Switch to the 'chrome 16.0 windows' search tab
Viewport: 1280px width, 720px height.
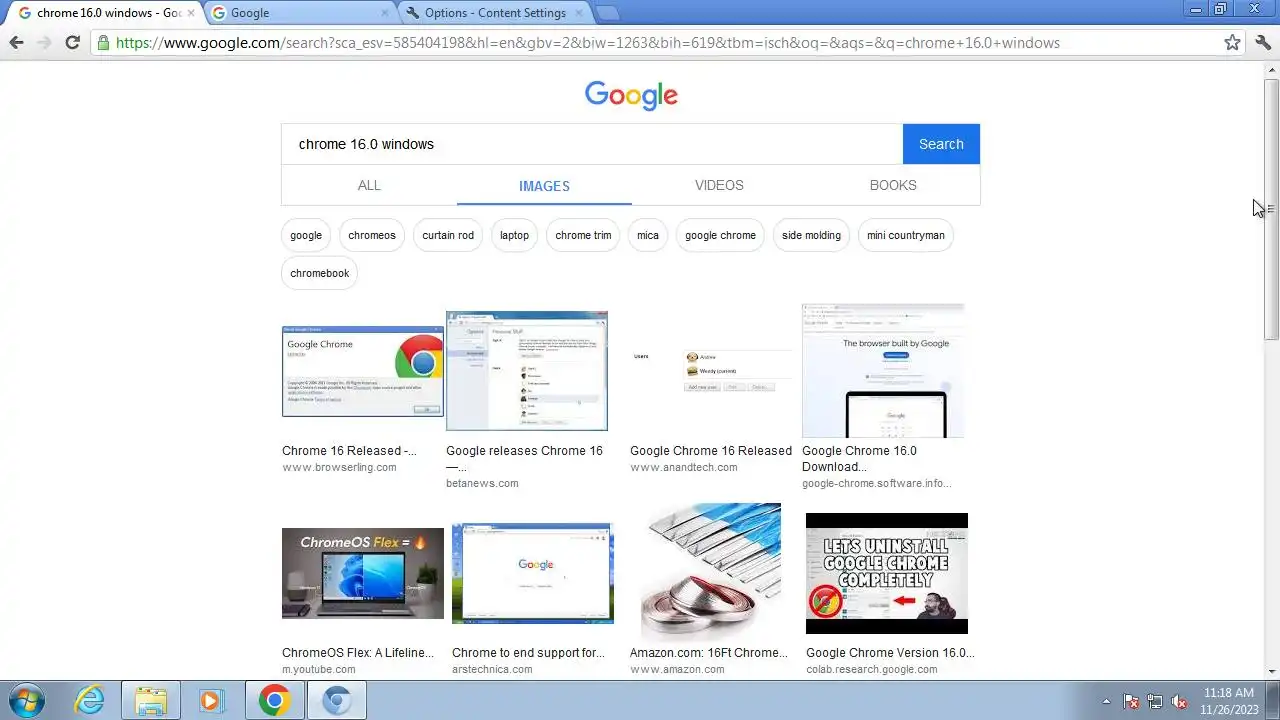pyautogui.click(x=103, y=13)
